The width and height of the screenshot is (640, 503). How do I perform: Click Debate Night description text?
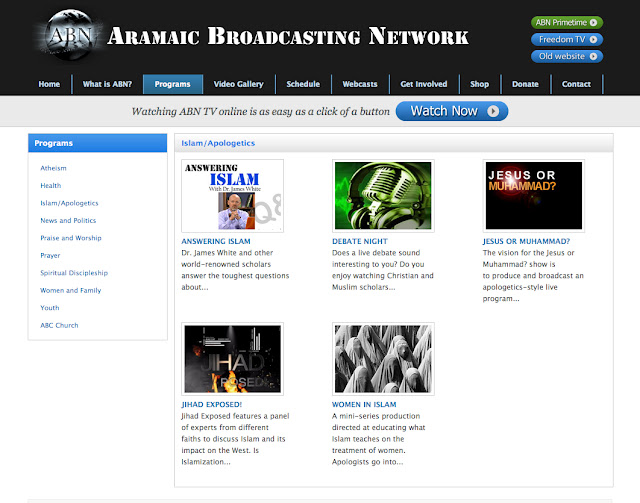383,270
